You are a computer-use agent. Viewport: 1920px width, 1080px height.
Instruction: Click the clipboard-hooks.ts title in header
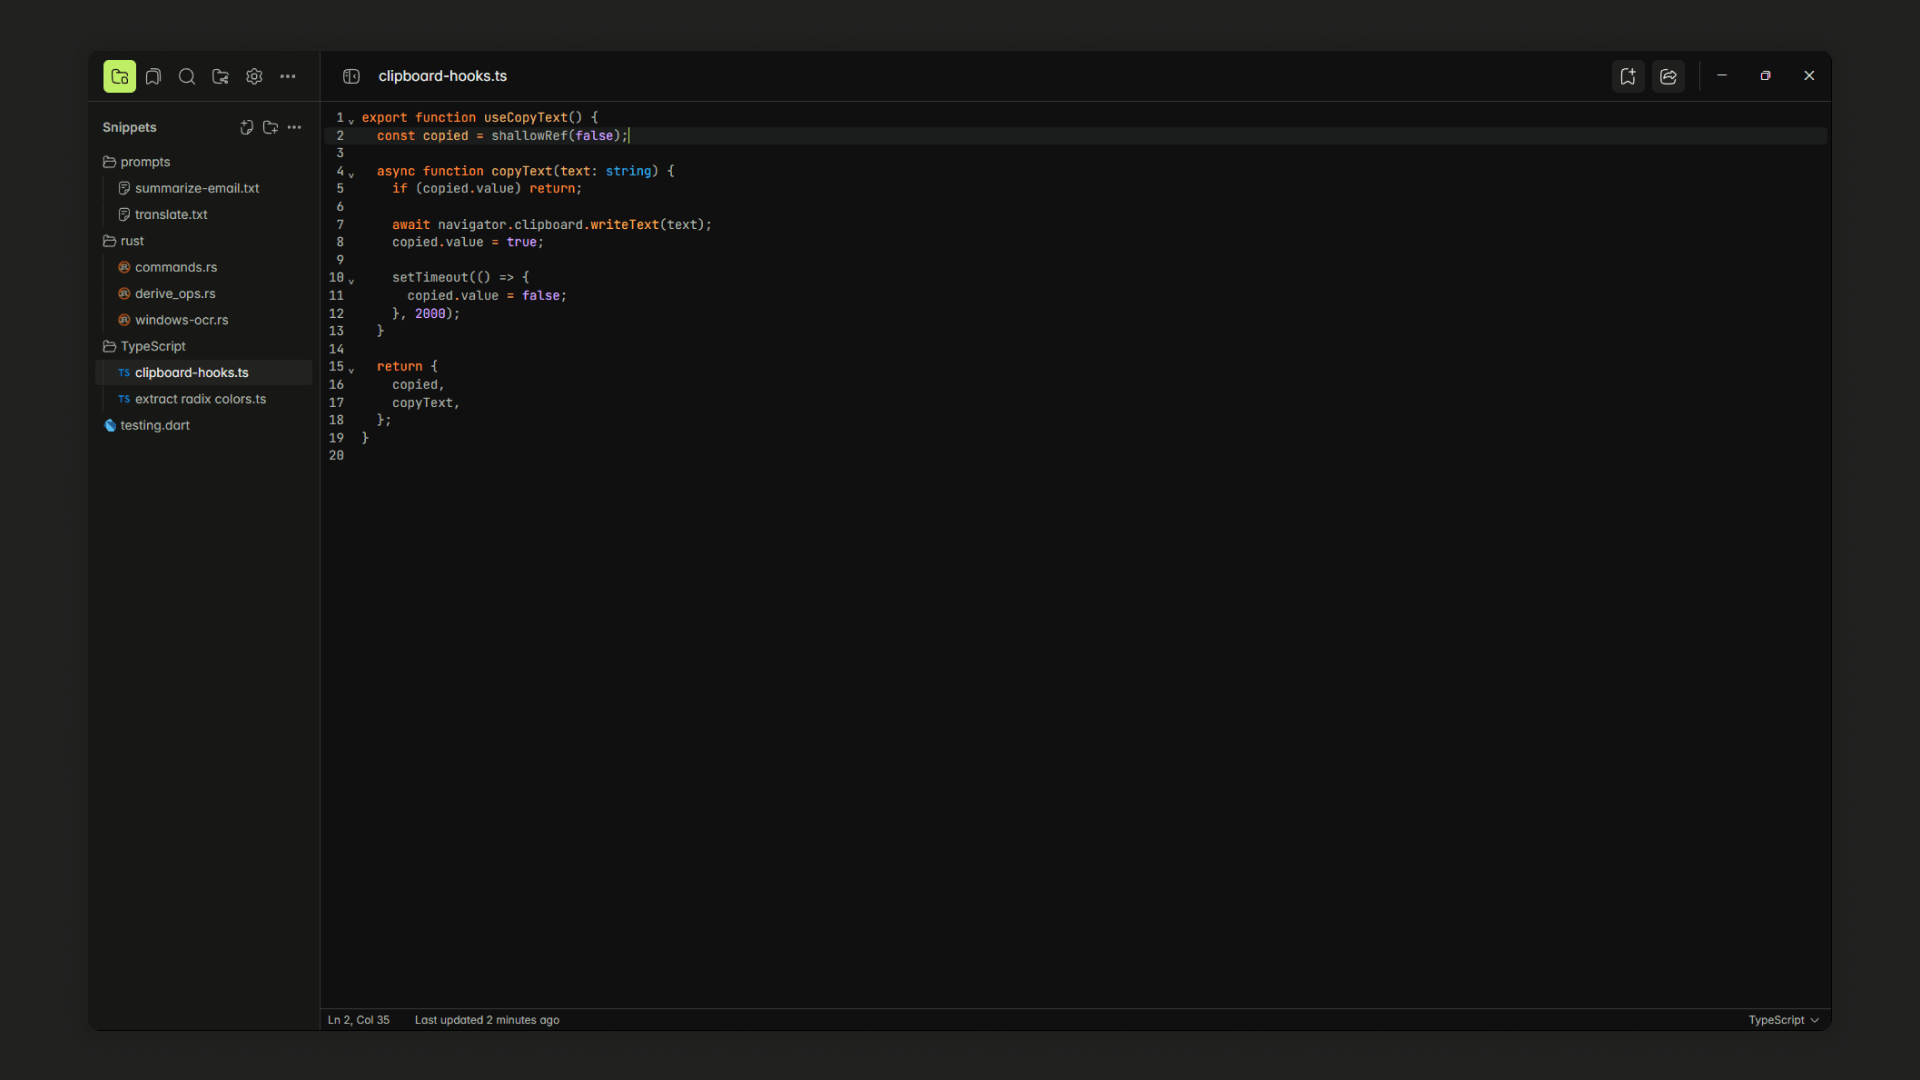tap(442, 76)
